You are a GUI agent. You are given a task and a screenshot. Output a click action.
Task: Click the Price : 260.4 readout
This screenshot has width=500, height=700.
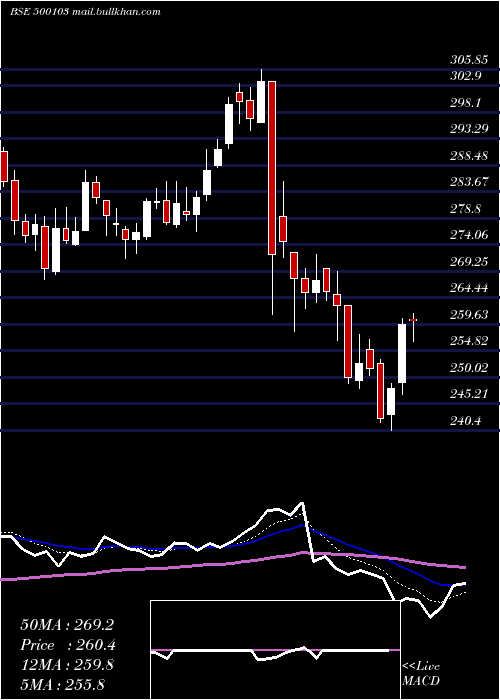pos(68,645)
